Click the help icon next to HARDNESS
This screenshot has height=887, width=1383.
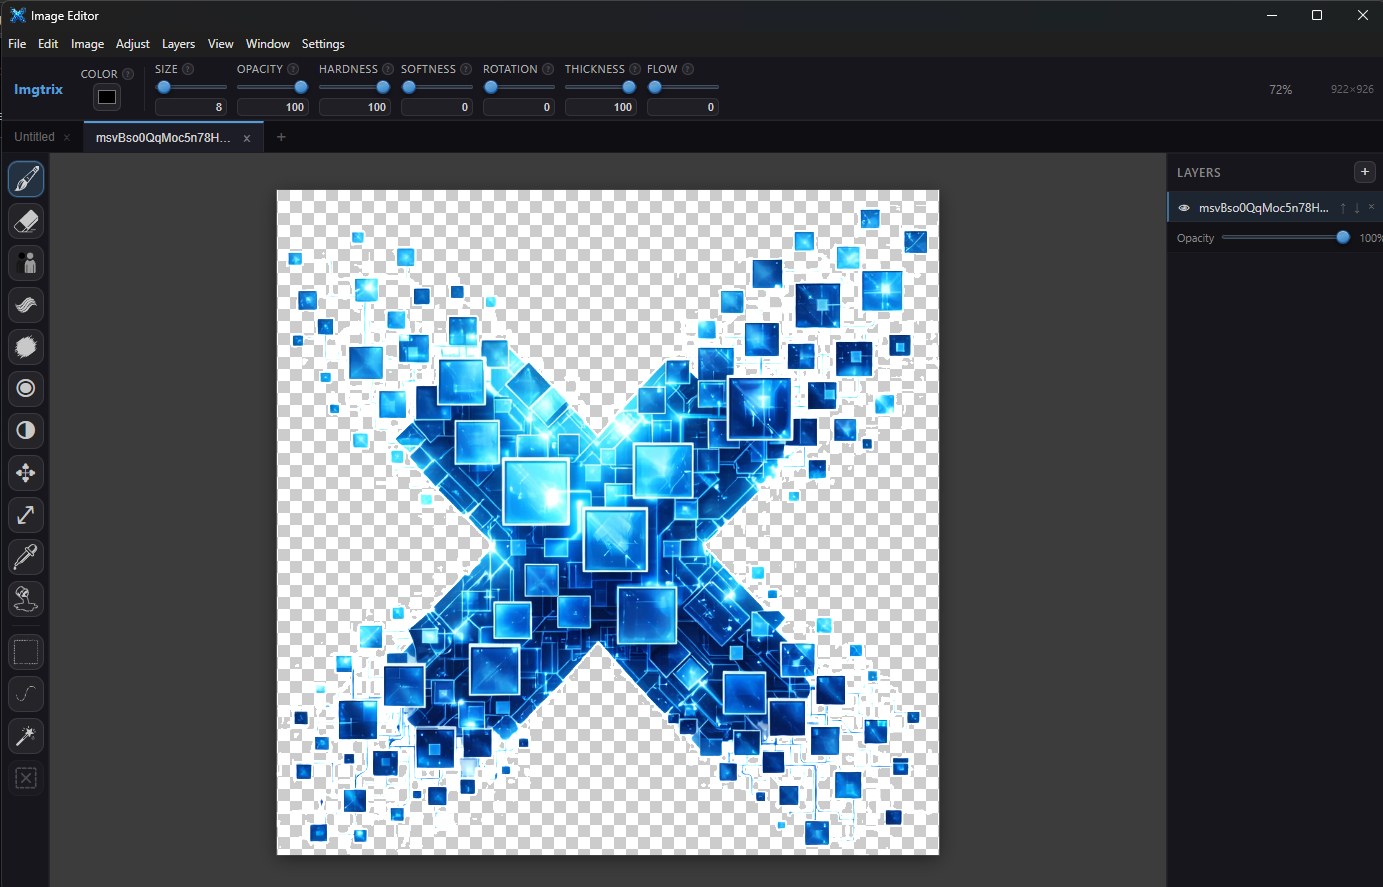coord(388,69)
